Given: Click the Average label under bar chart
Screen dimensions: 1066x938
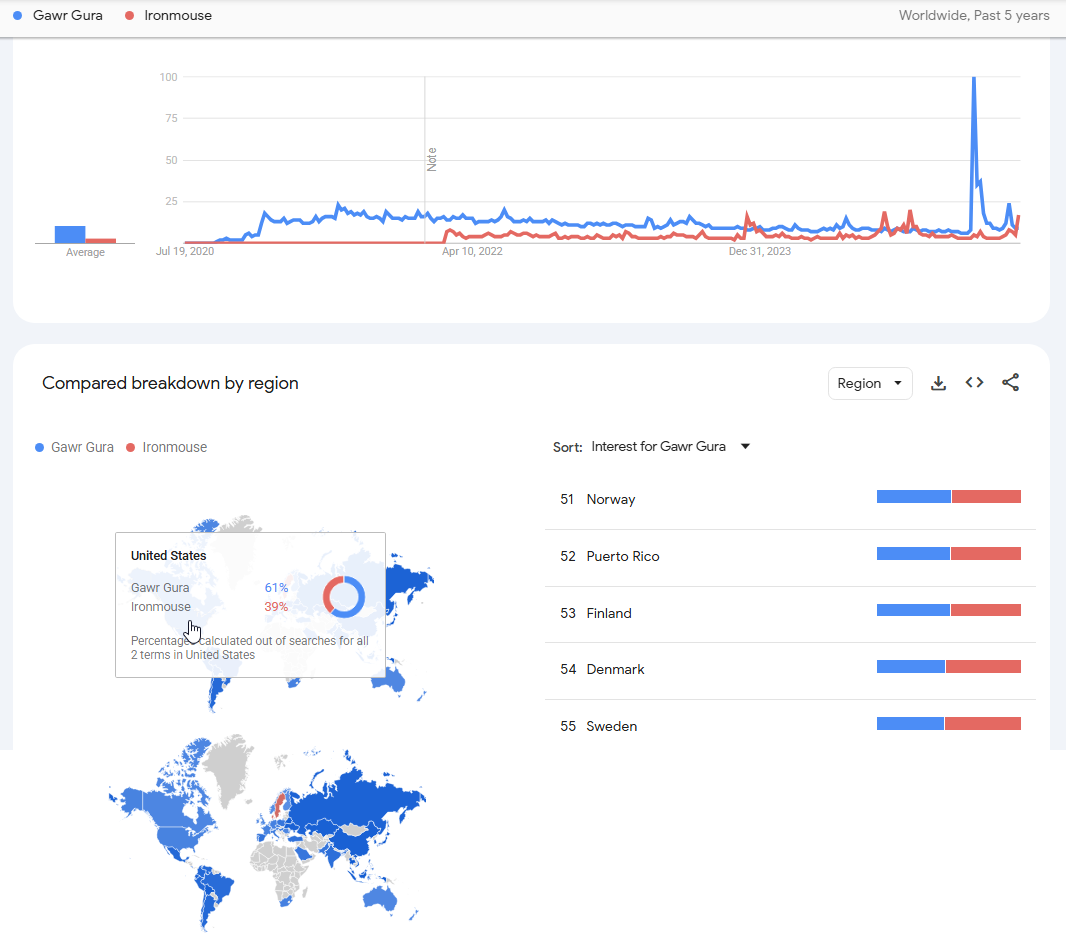Looking at the screenshot, I should click(x=85, y=252).
